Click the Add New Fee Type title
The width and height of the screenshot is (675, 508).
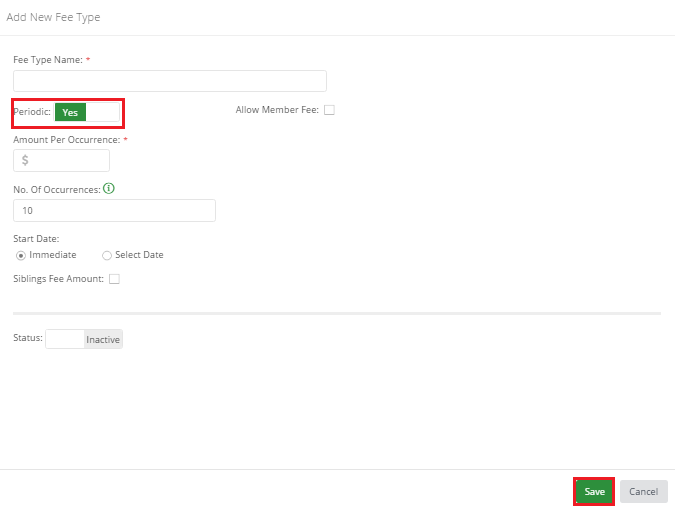coord(53,17)
